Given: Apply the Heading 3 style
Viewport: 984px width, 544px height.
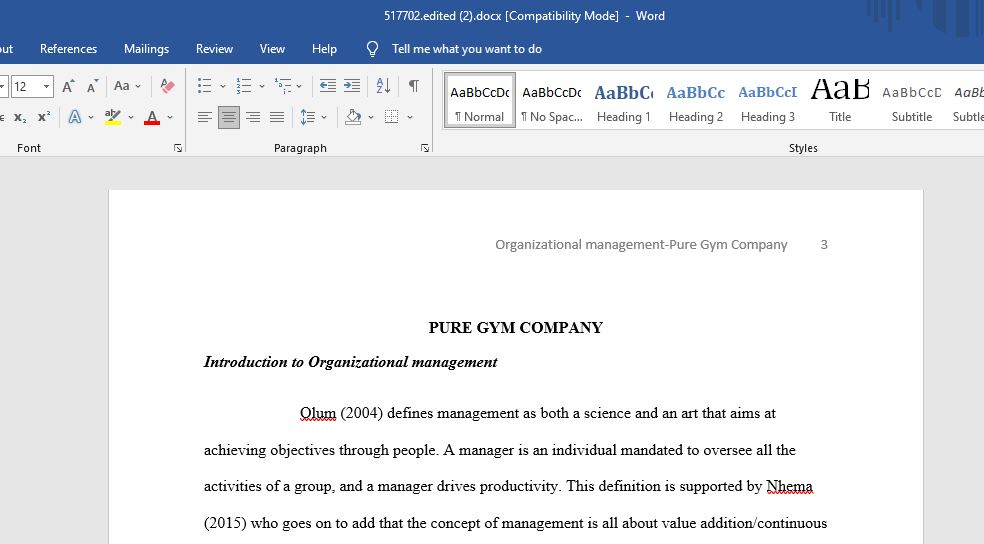Looking at the screenshot, I should pyautogui.click(x=767, y=100).
